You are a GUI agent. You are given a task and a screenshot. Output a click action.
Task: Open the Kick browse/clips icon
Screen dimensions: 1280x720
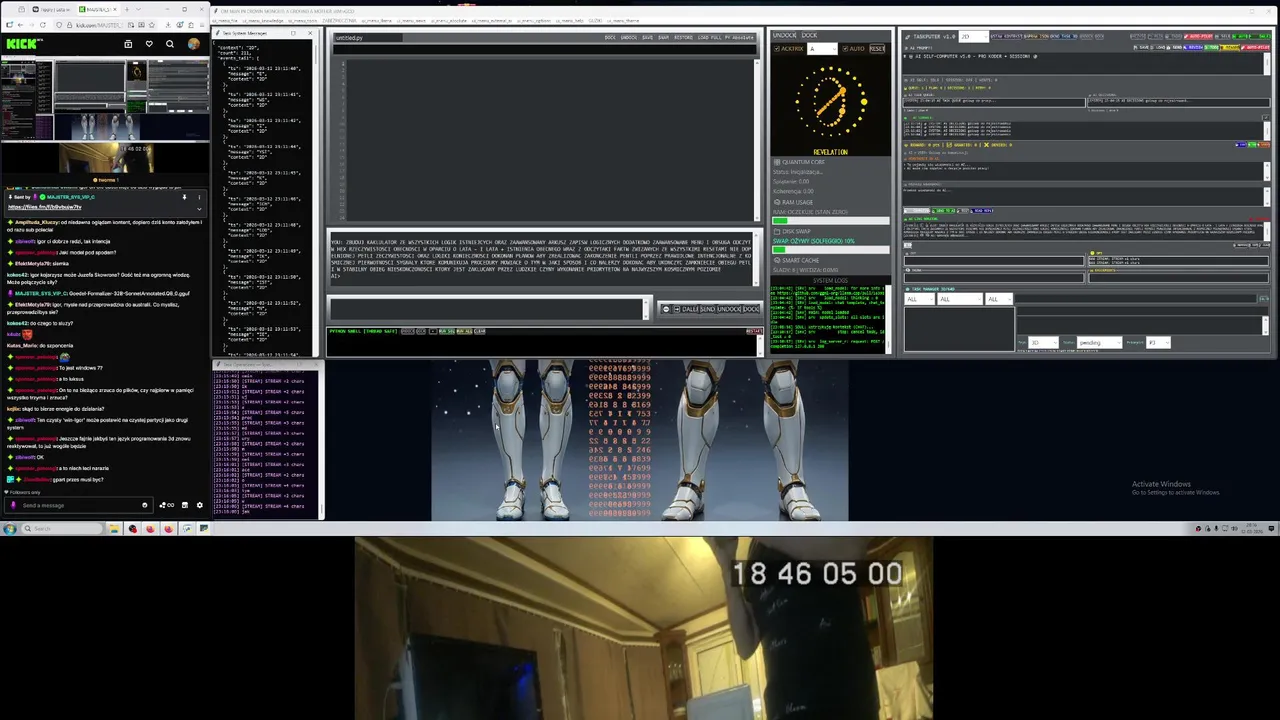tap(128, 44)
